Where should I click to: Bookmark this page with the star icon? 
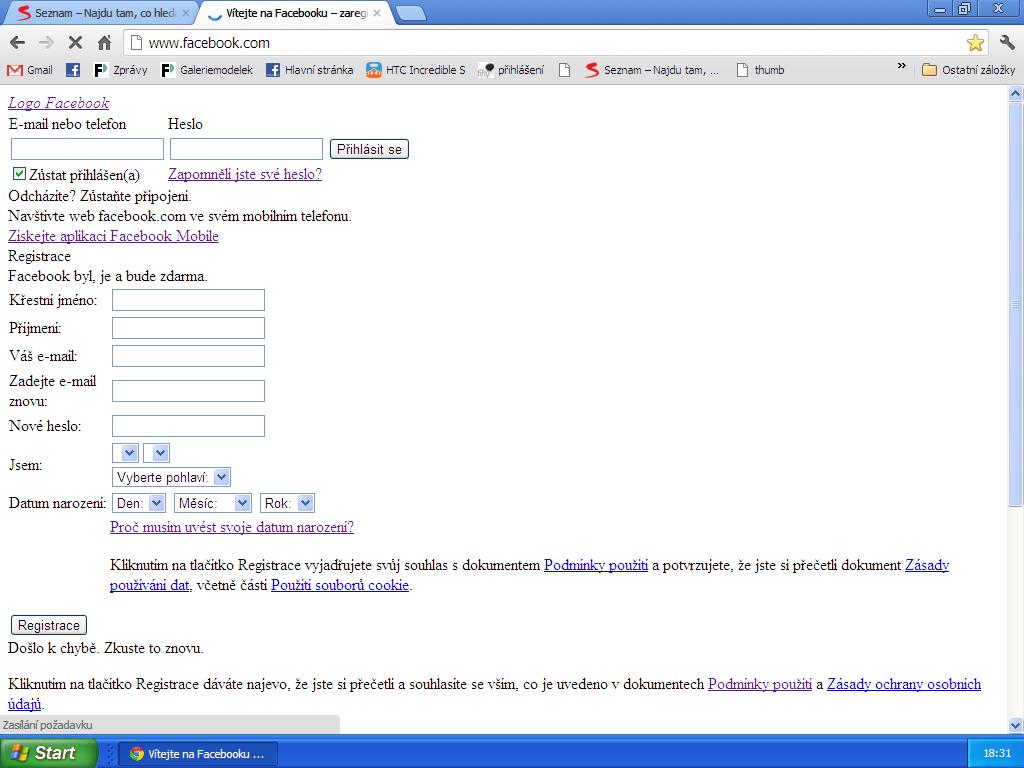(x=975, y=43)
